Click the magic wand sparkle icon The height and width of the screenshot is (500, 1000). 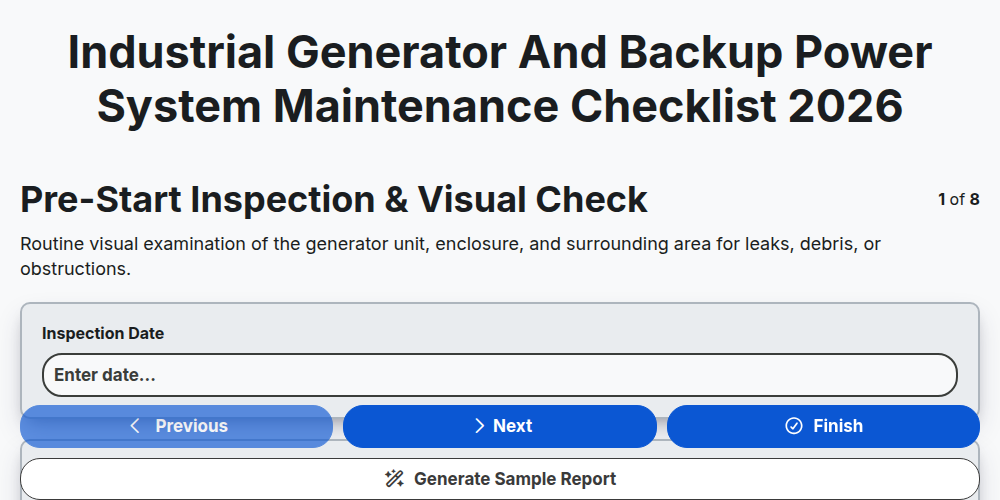click(x=394, y=478)
